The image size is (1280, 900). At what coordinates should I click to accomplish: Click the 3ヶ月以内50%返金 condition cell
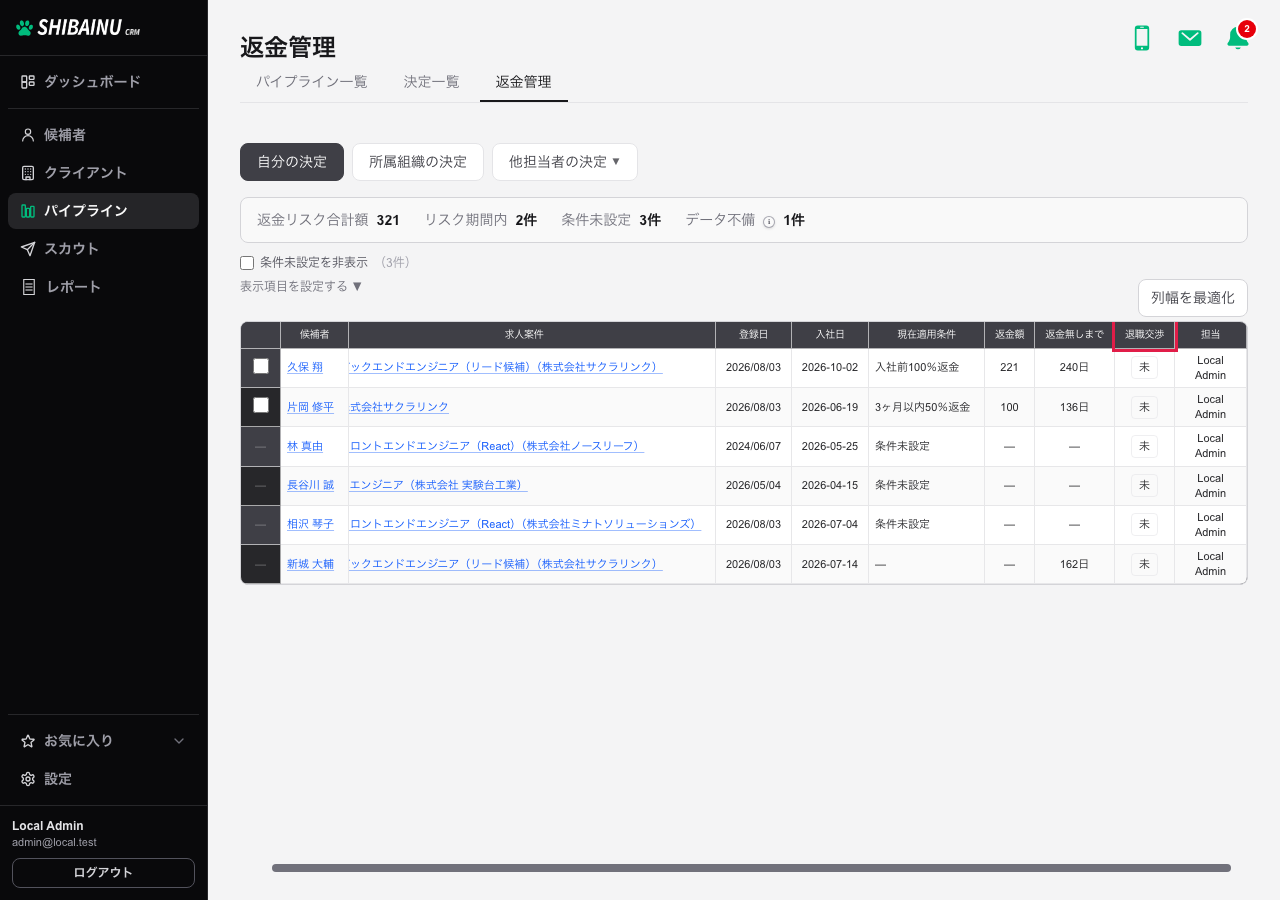[x=927, y=407]
